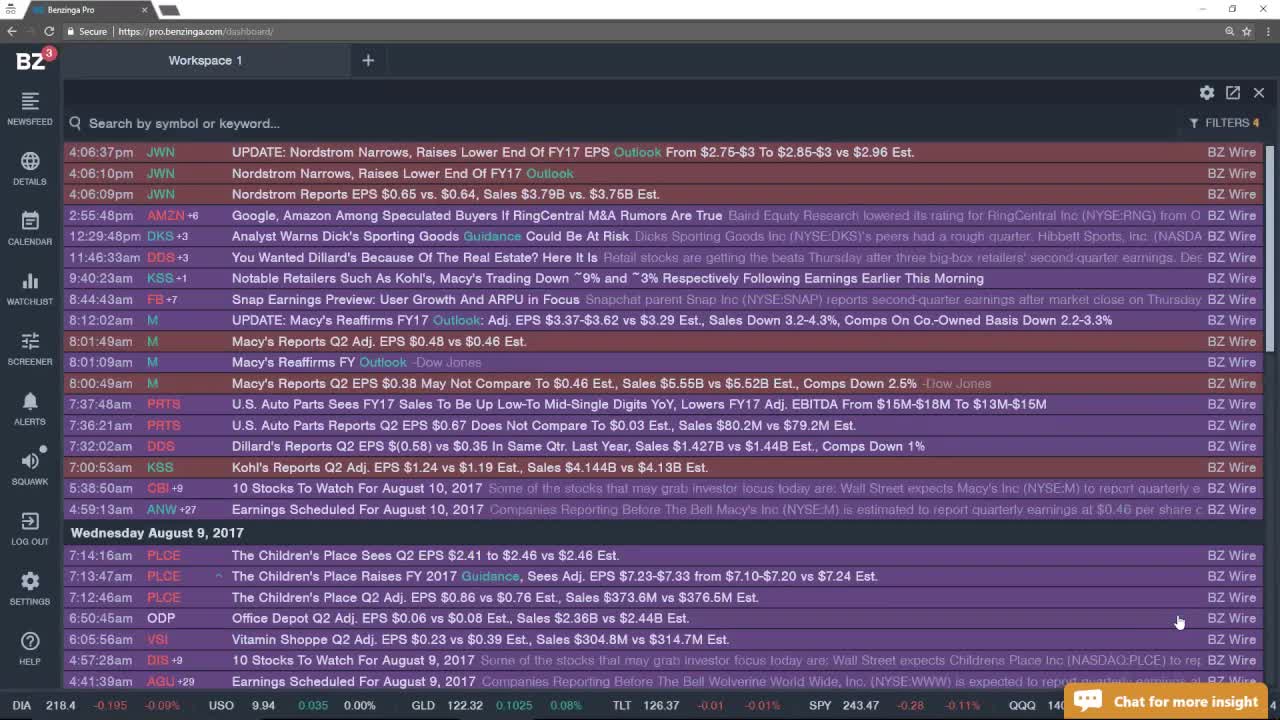Screen dimensions: 1280x720
Task: Pop out the newsfeed widget
Action: (1233, 92)
